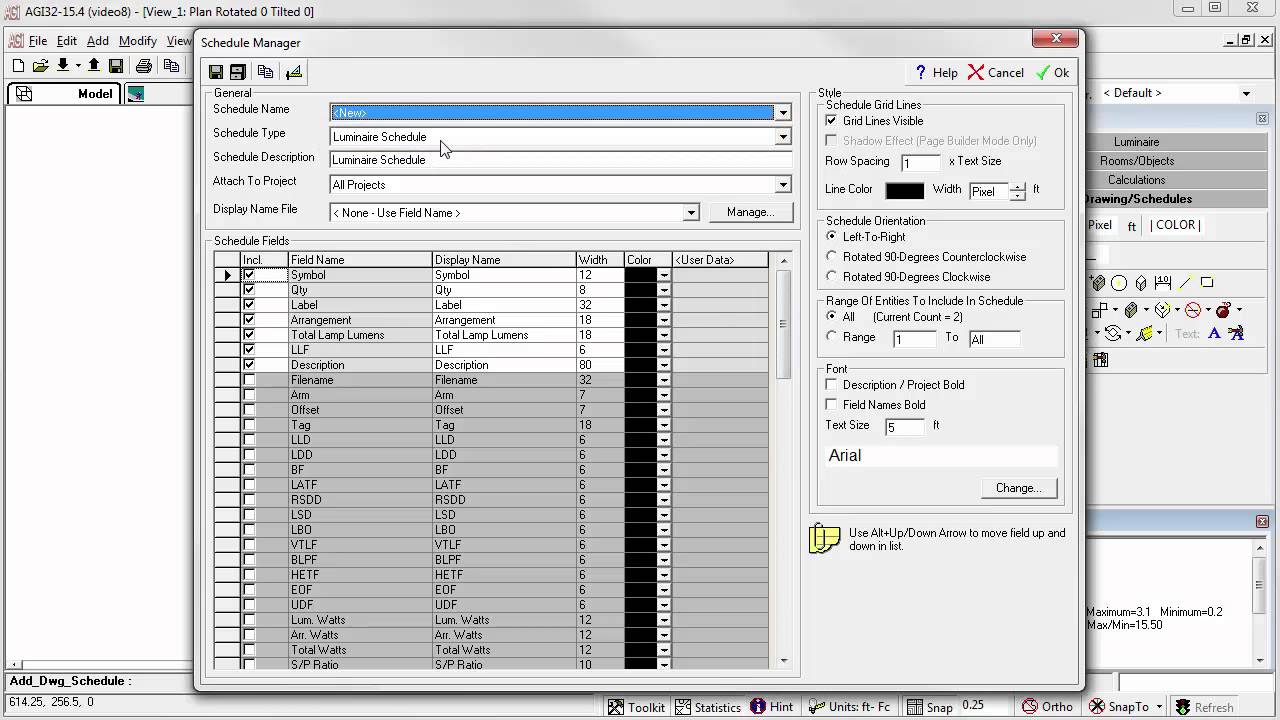Open color dropdown for Label row

(664, 305)
